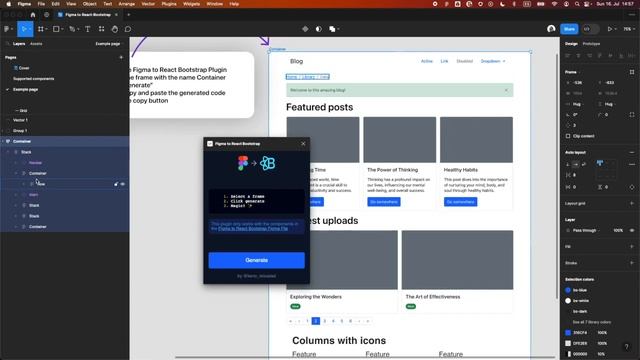The width and height of the screenshot is (640, 360).
Task: Add a new page with plus icon
Action: 121,58
